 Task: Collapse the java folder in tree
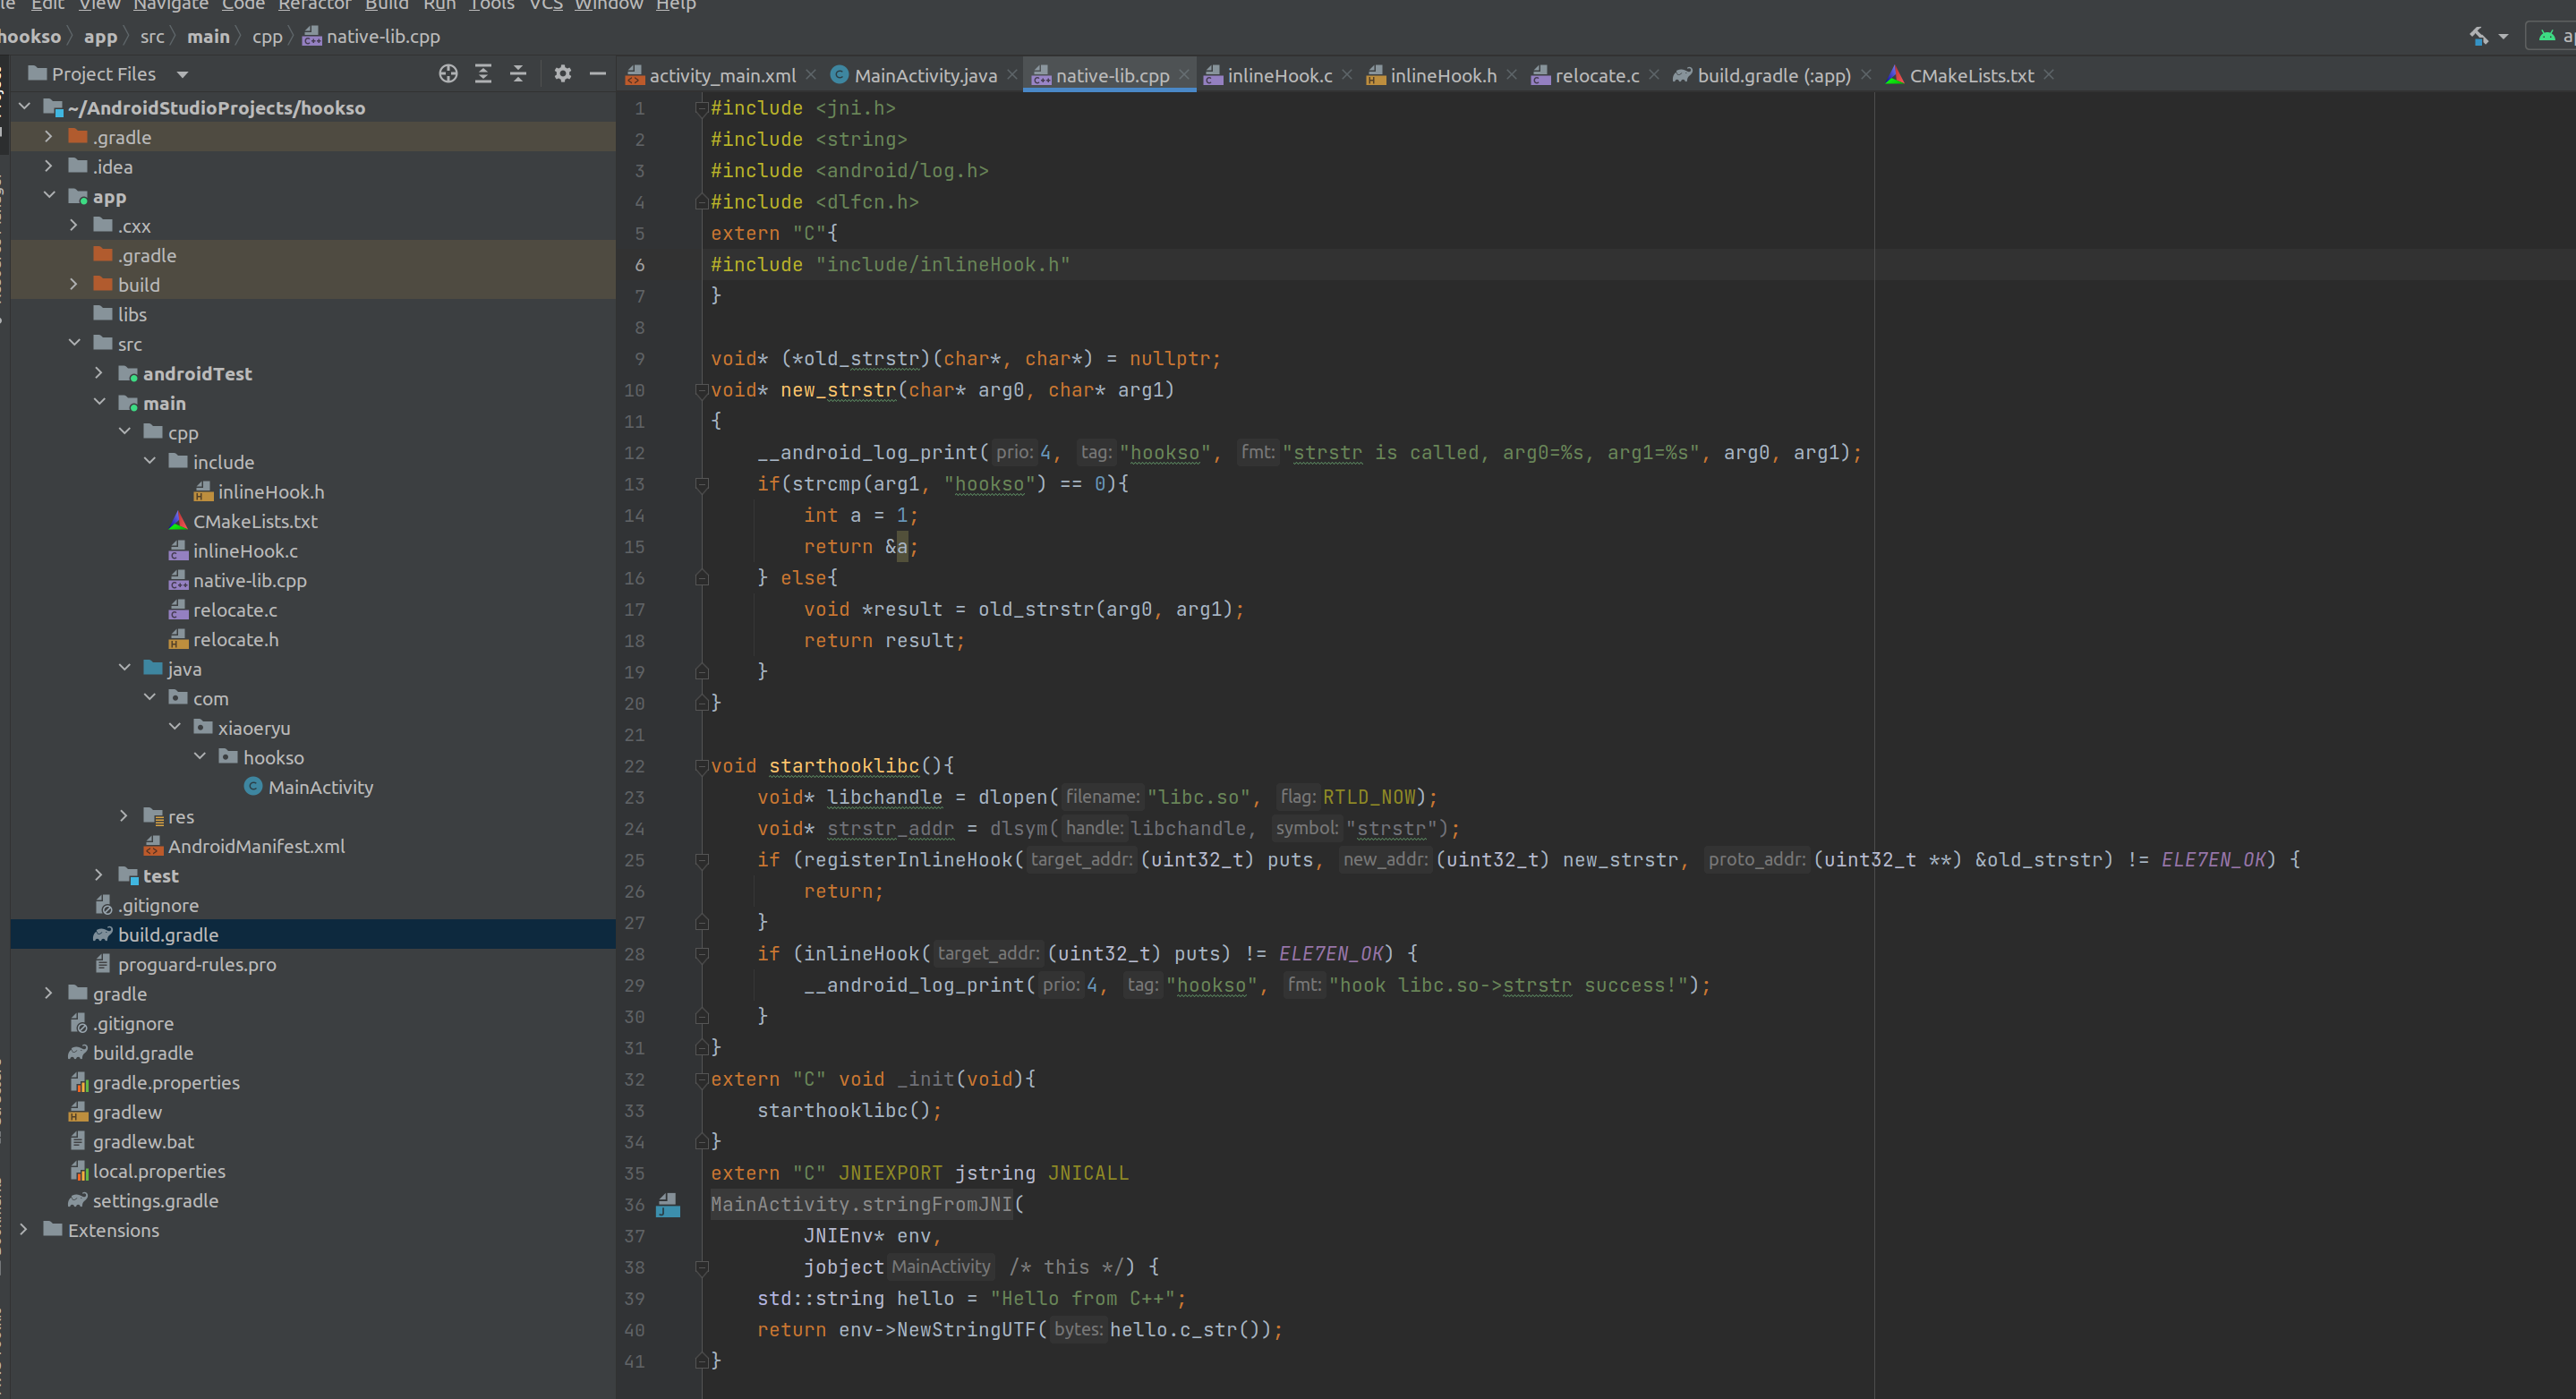tap(124, 668)
